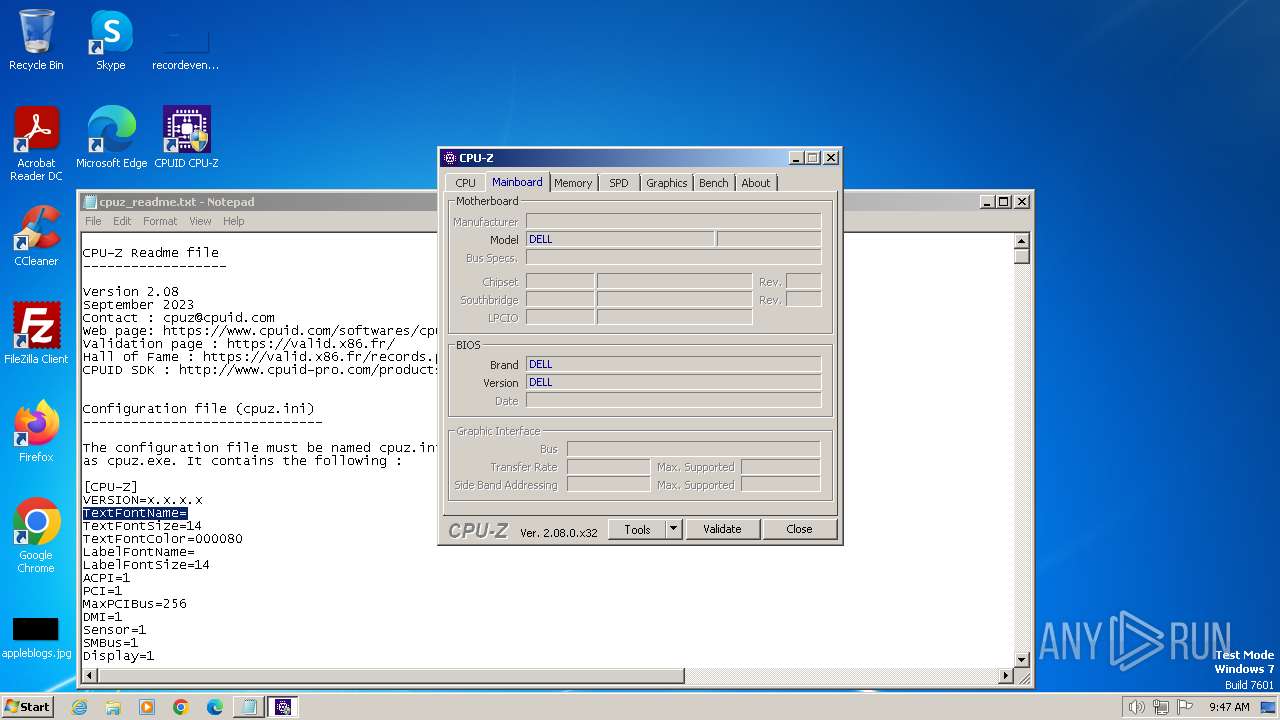The width and height of the screenshot is (1280, 720).
Task: Open Acrobat Reader DC desktop shortcut
Action: [36, 144]
